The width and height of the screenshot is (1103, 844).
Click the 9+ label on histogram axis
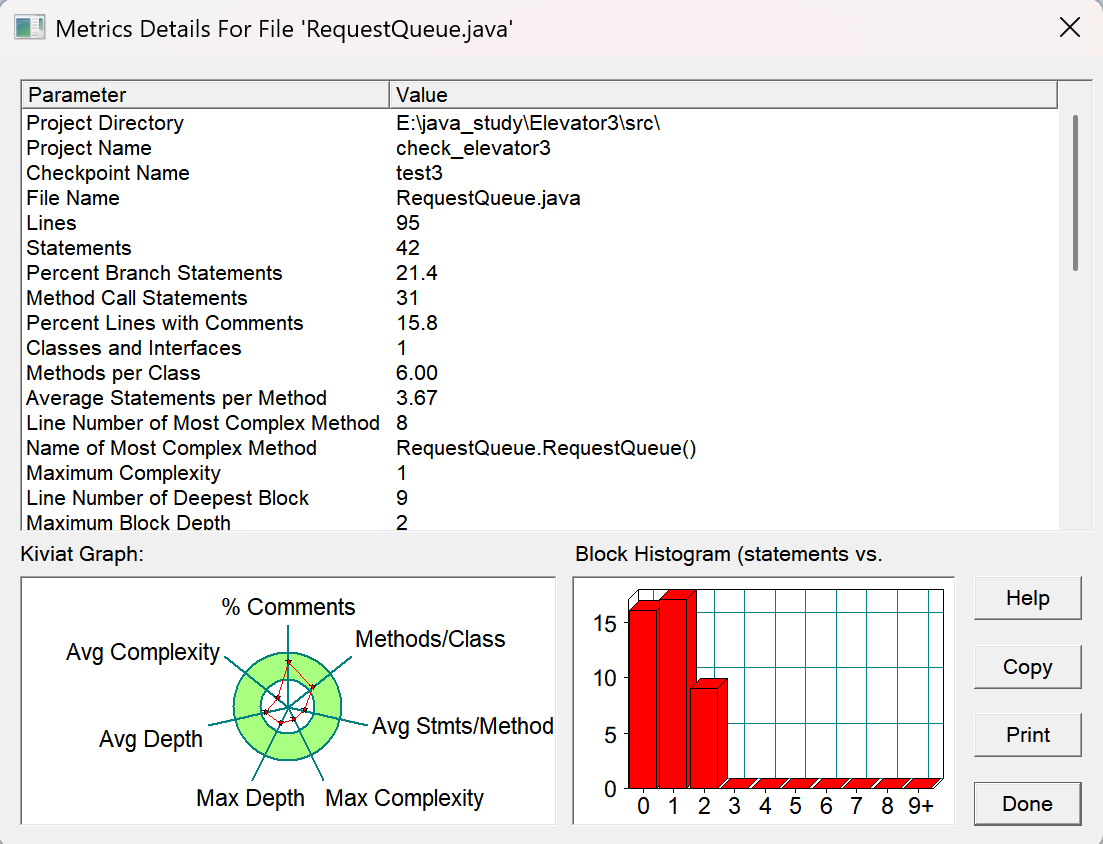tap(920, 806)
